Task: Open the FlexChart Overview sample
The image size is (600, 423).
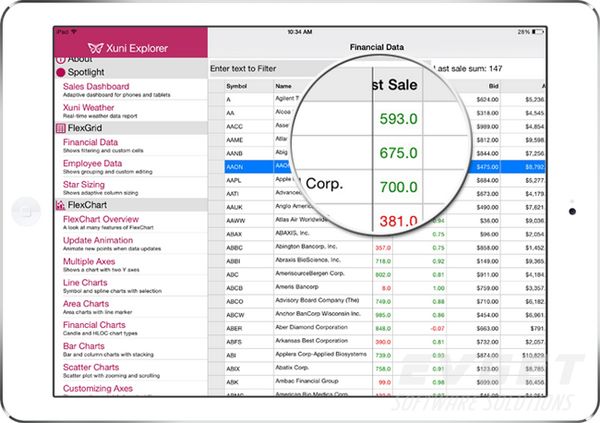Action: pyautogui.click(x=131, y=223)
